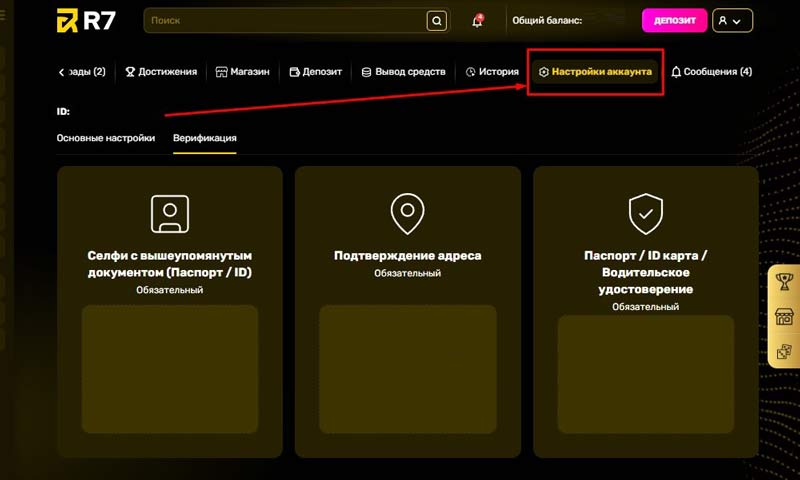Click the address location pin icon

coord(407,212)
